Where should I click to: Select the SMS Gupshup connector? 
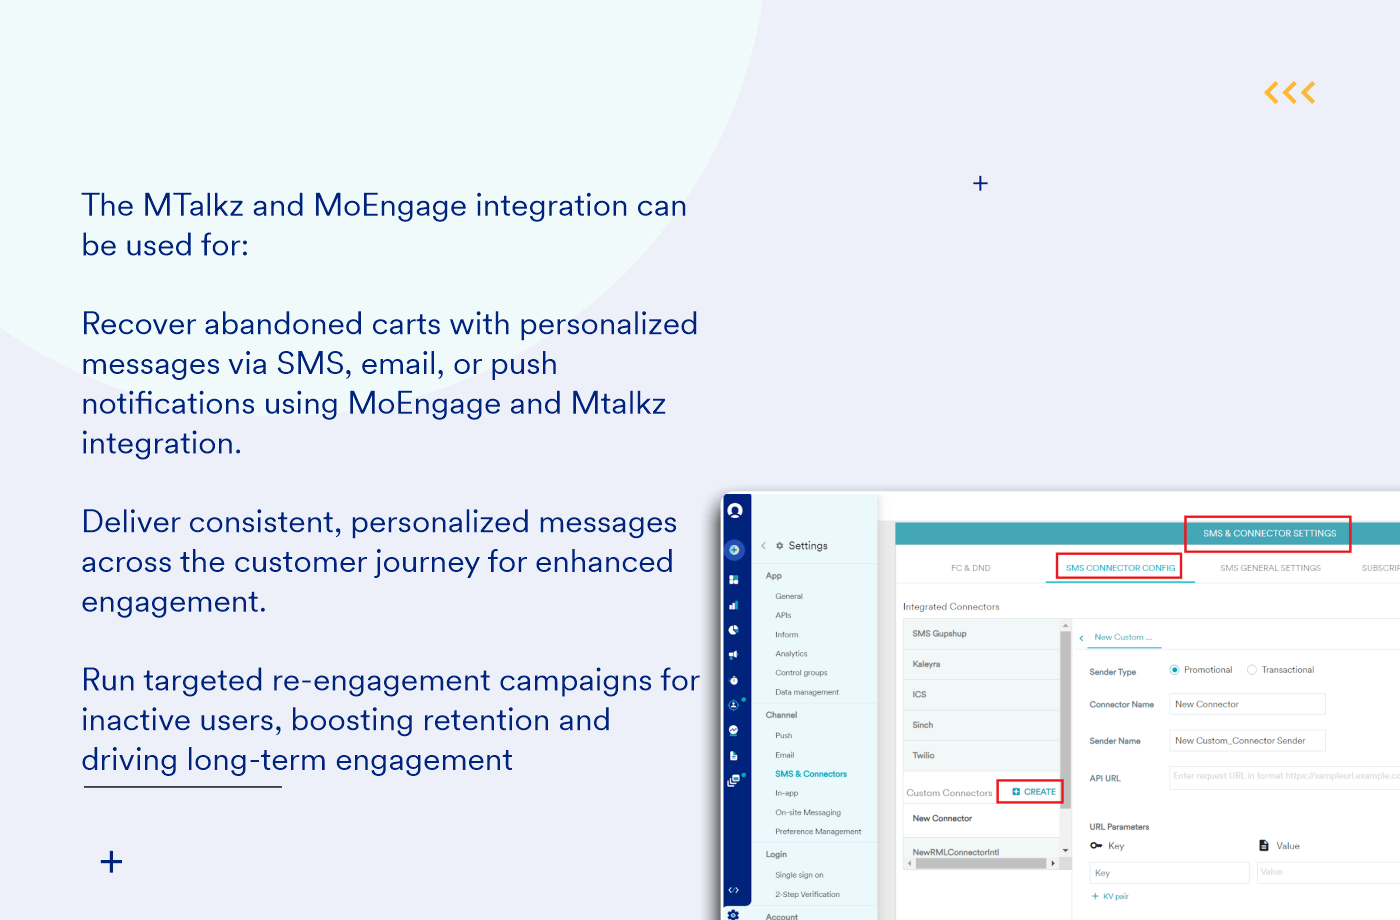click(981, 634)
